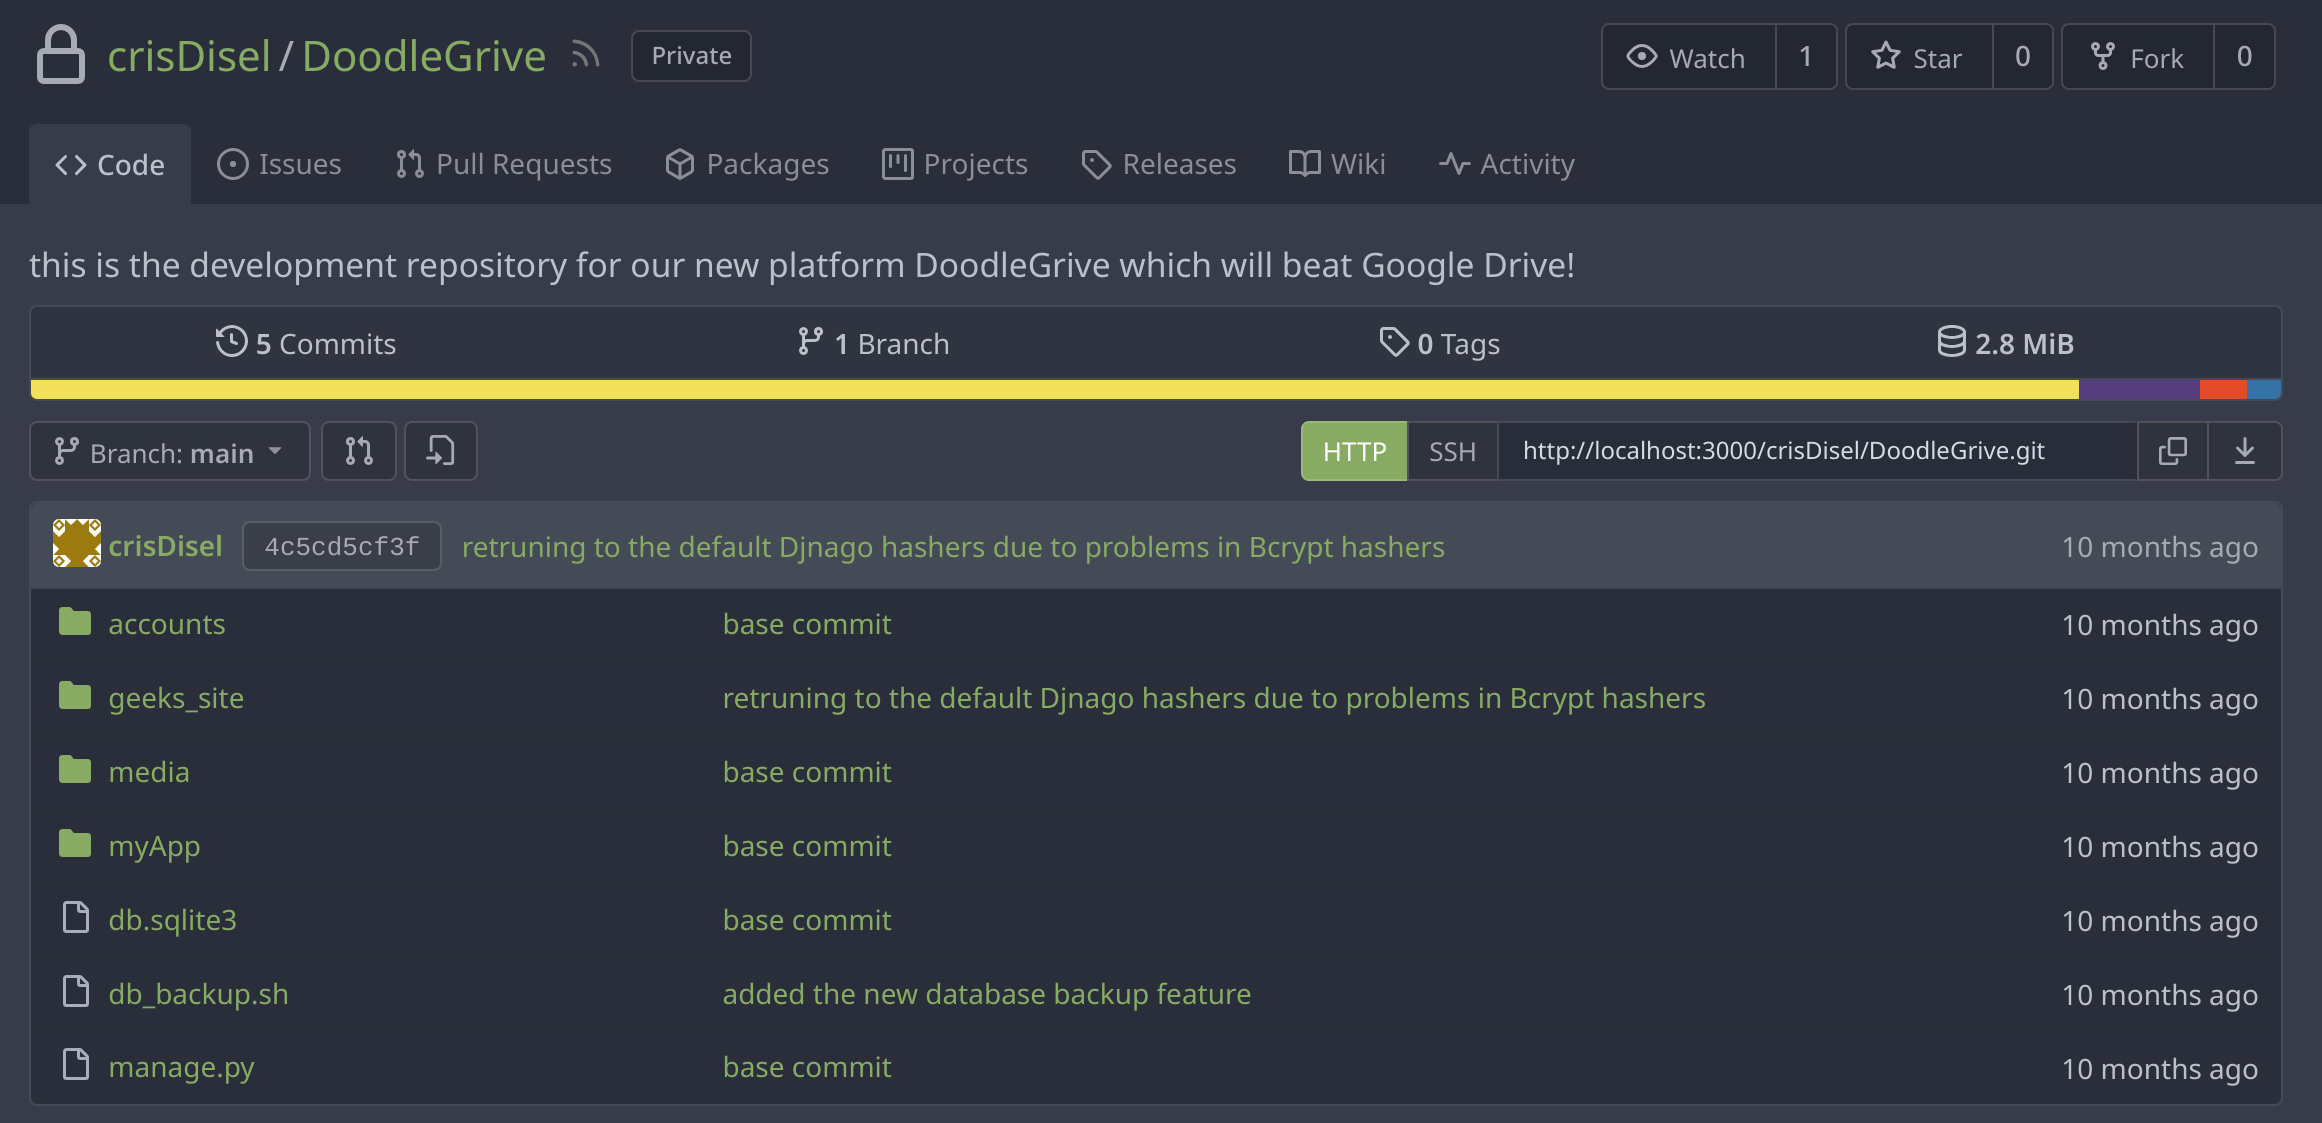Click the db.sqlite3 file icon
This screenshot has height=1123, width=2322.
[x=76, y=917]
